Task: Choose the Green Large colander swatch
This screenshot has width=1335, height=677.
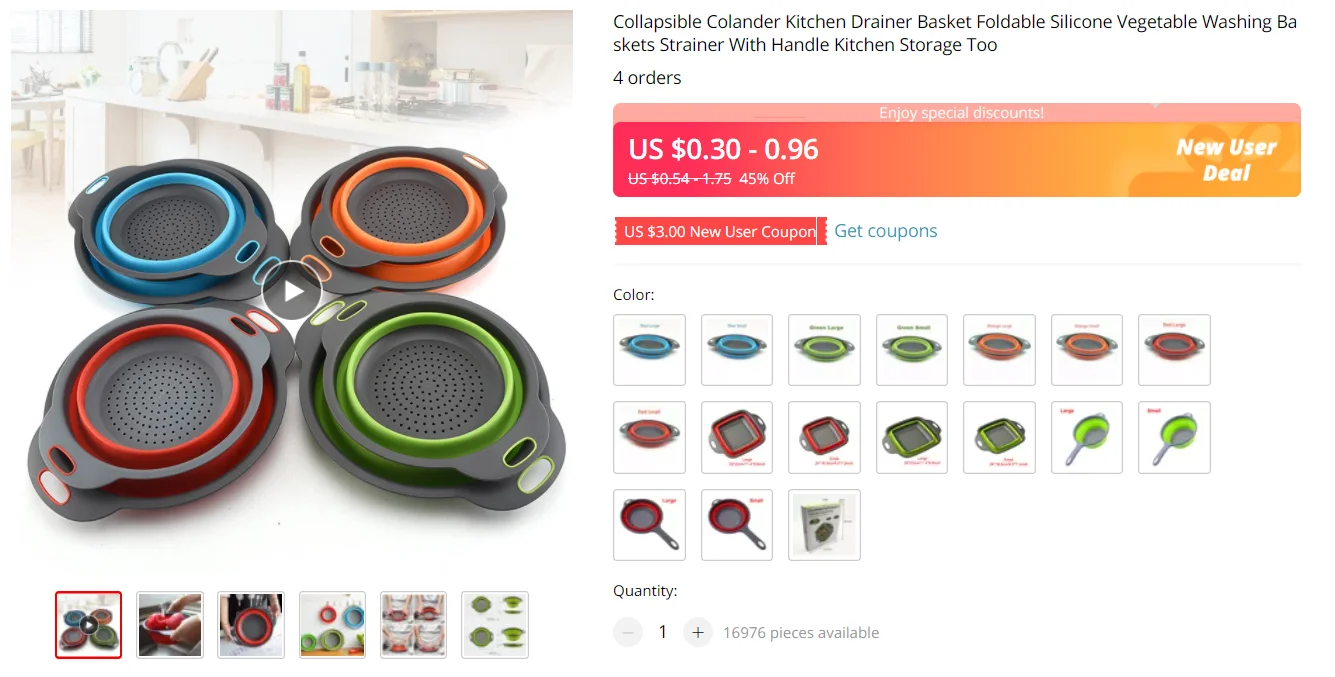Action: click(x=825, y=350)
